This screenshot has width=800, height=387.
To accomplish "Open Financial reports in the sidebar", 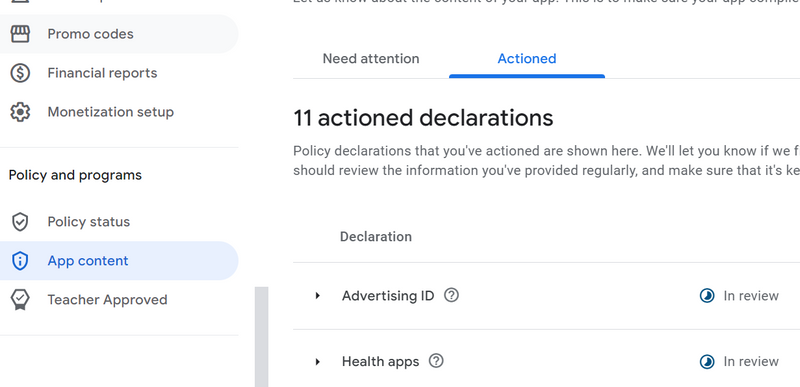I will 119,73.
